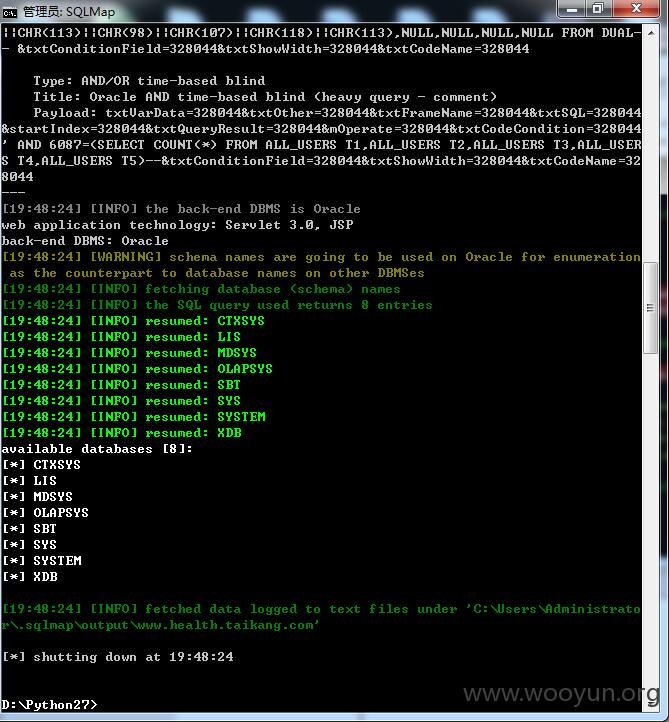
Task: Click the "resumed: LIS" log line
Action: 122,337
